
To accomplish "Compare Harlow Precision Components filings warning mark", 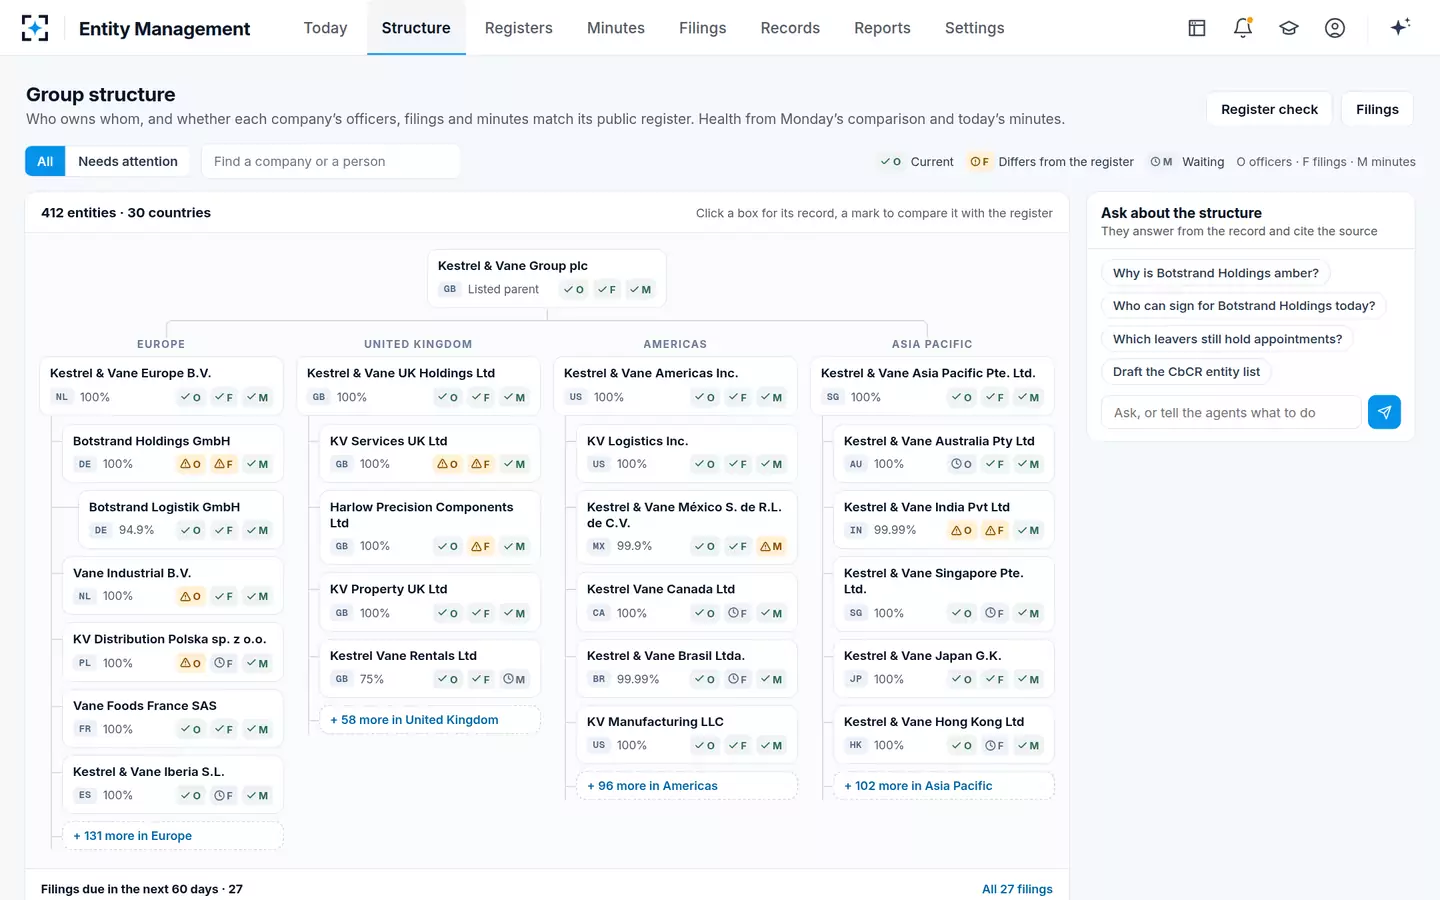I will [x=481, y=546].
